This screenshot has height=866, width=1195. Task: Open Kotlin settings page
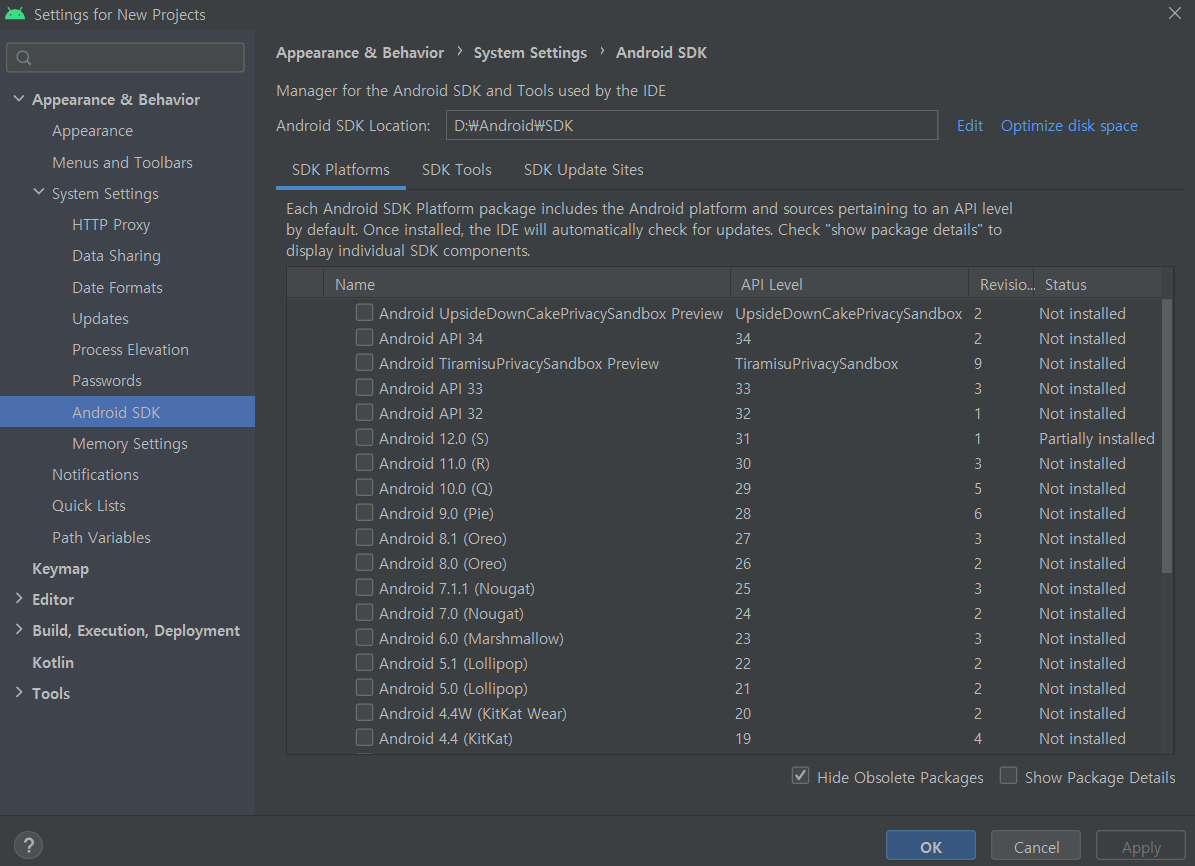point(53,662)
